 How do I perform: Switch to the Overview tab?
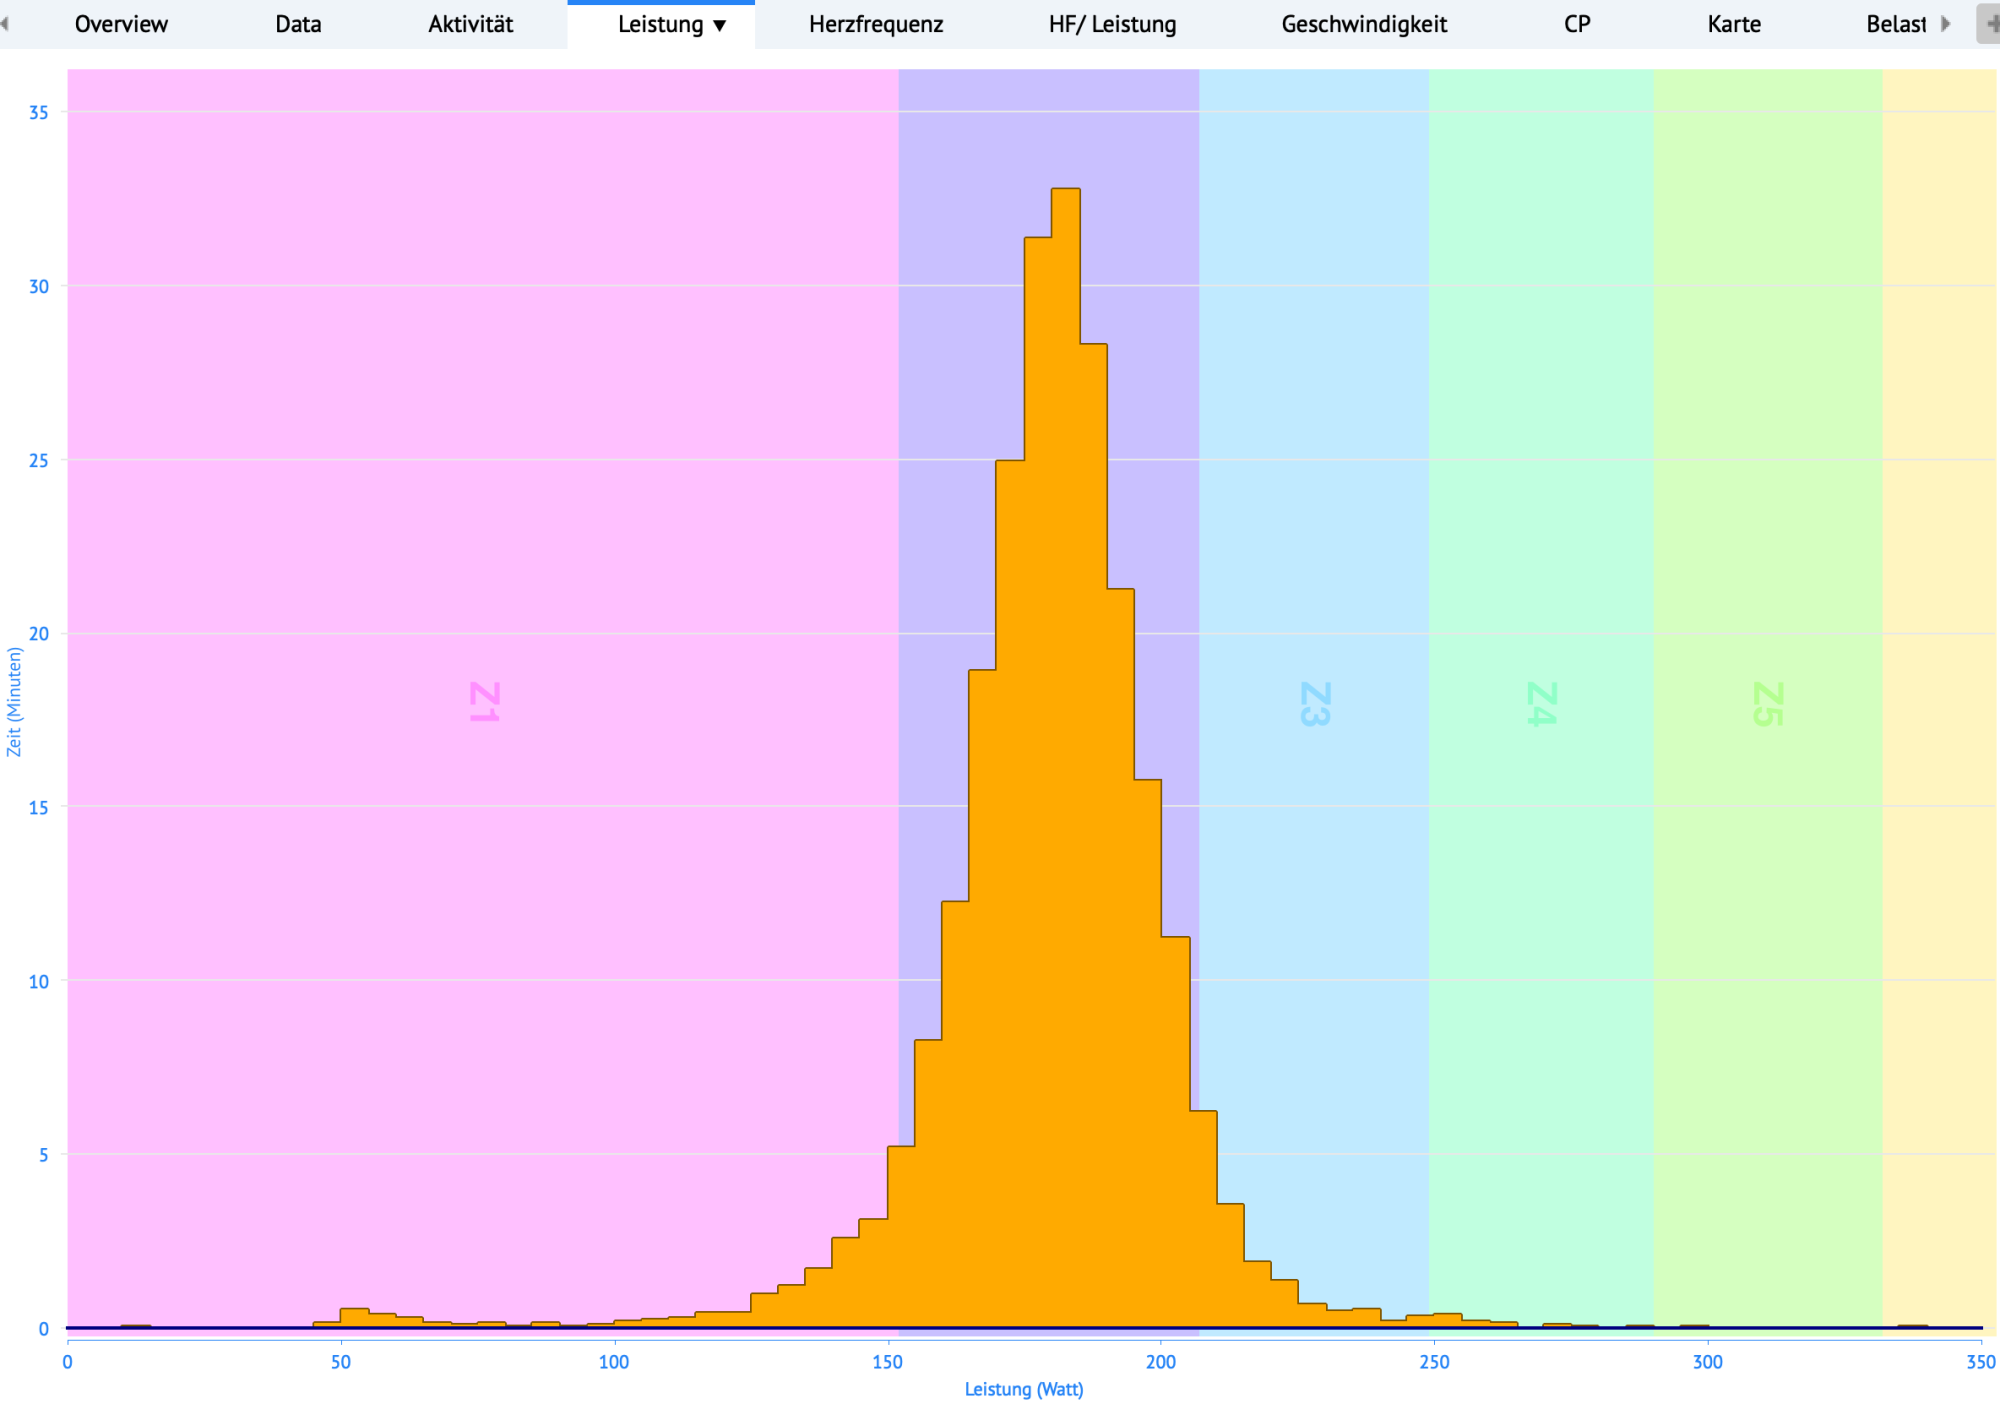tap(121, 24)
